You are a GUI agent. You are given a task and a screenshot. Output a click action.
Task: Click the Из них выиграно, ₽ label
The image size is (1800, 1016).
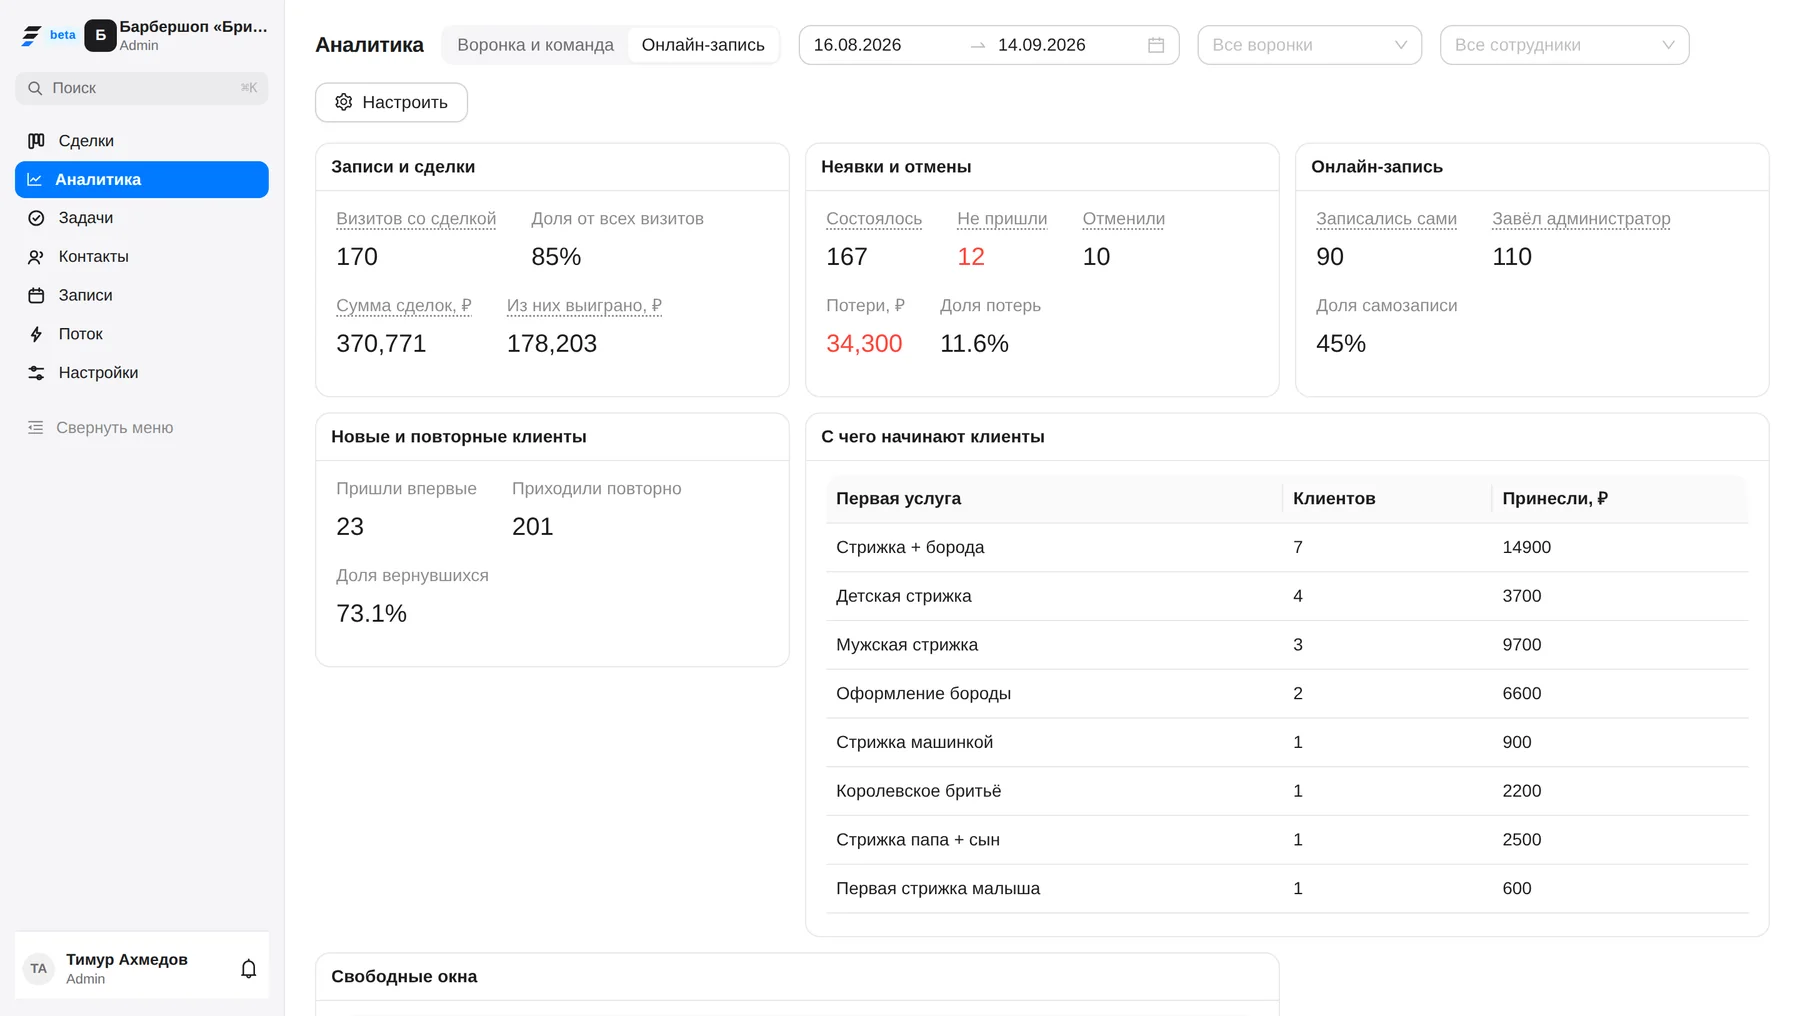pyautogui.click(x=584, y=306)
